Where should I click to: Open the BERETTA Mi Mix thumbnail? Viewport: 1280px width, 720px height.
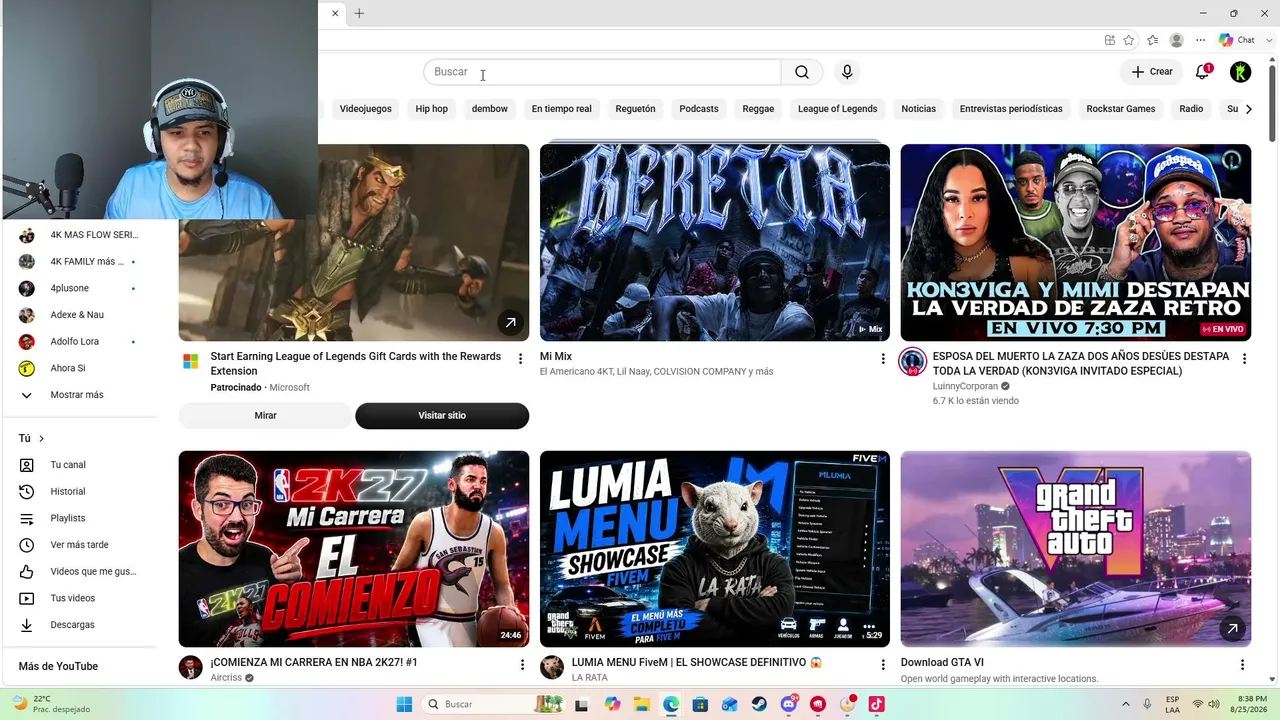[x=715, y=243]
